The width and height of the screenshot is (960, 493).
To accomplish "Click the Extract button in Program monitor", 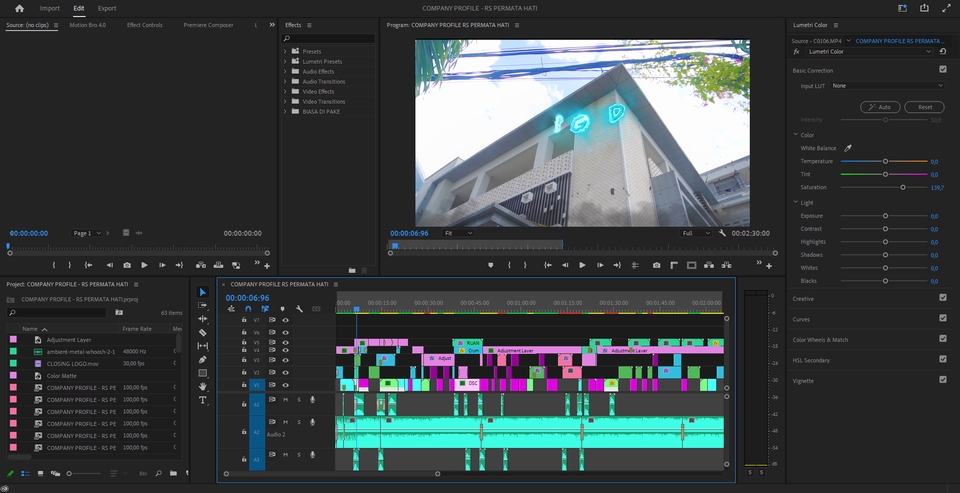I will 726,265.
